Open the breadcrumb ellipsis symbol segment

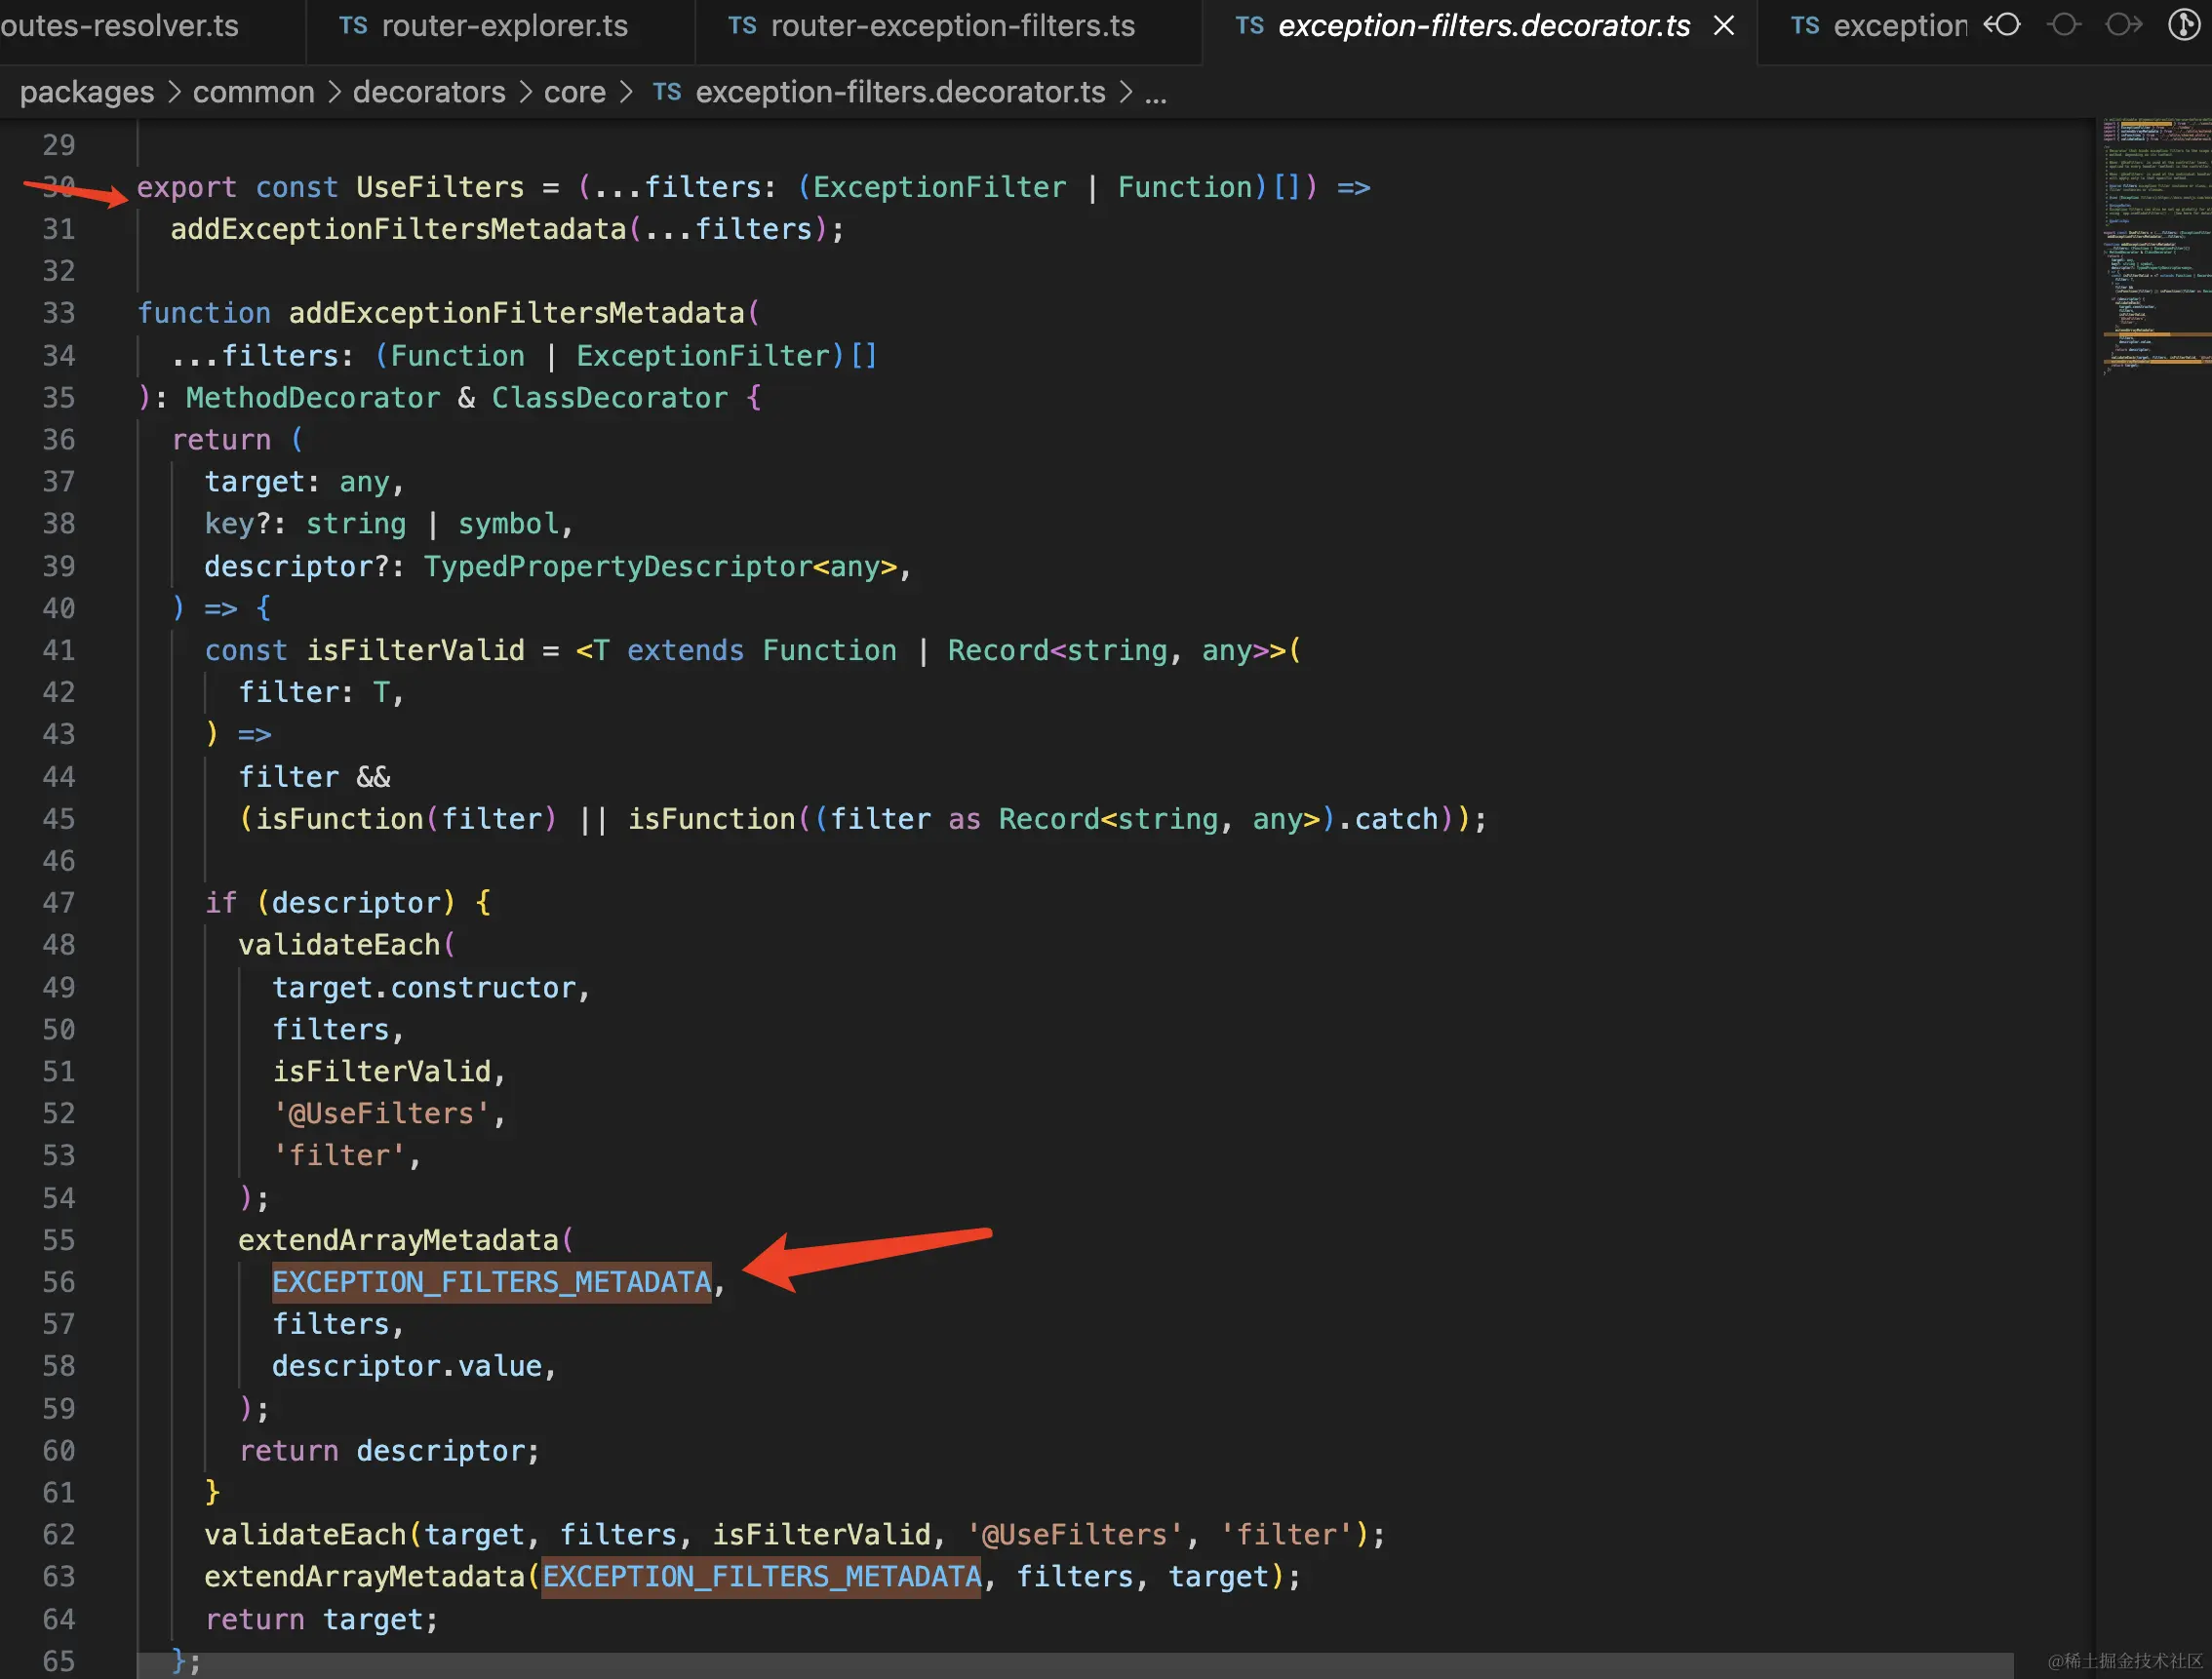(1156, 94)
